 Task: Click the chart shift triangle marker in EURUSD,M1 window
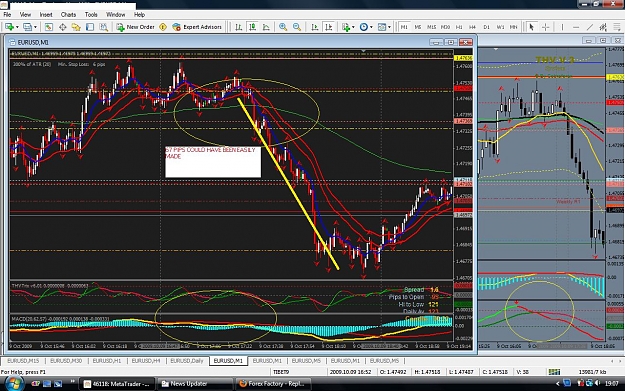[x=363, y=51]
